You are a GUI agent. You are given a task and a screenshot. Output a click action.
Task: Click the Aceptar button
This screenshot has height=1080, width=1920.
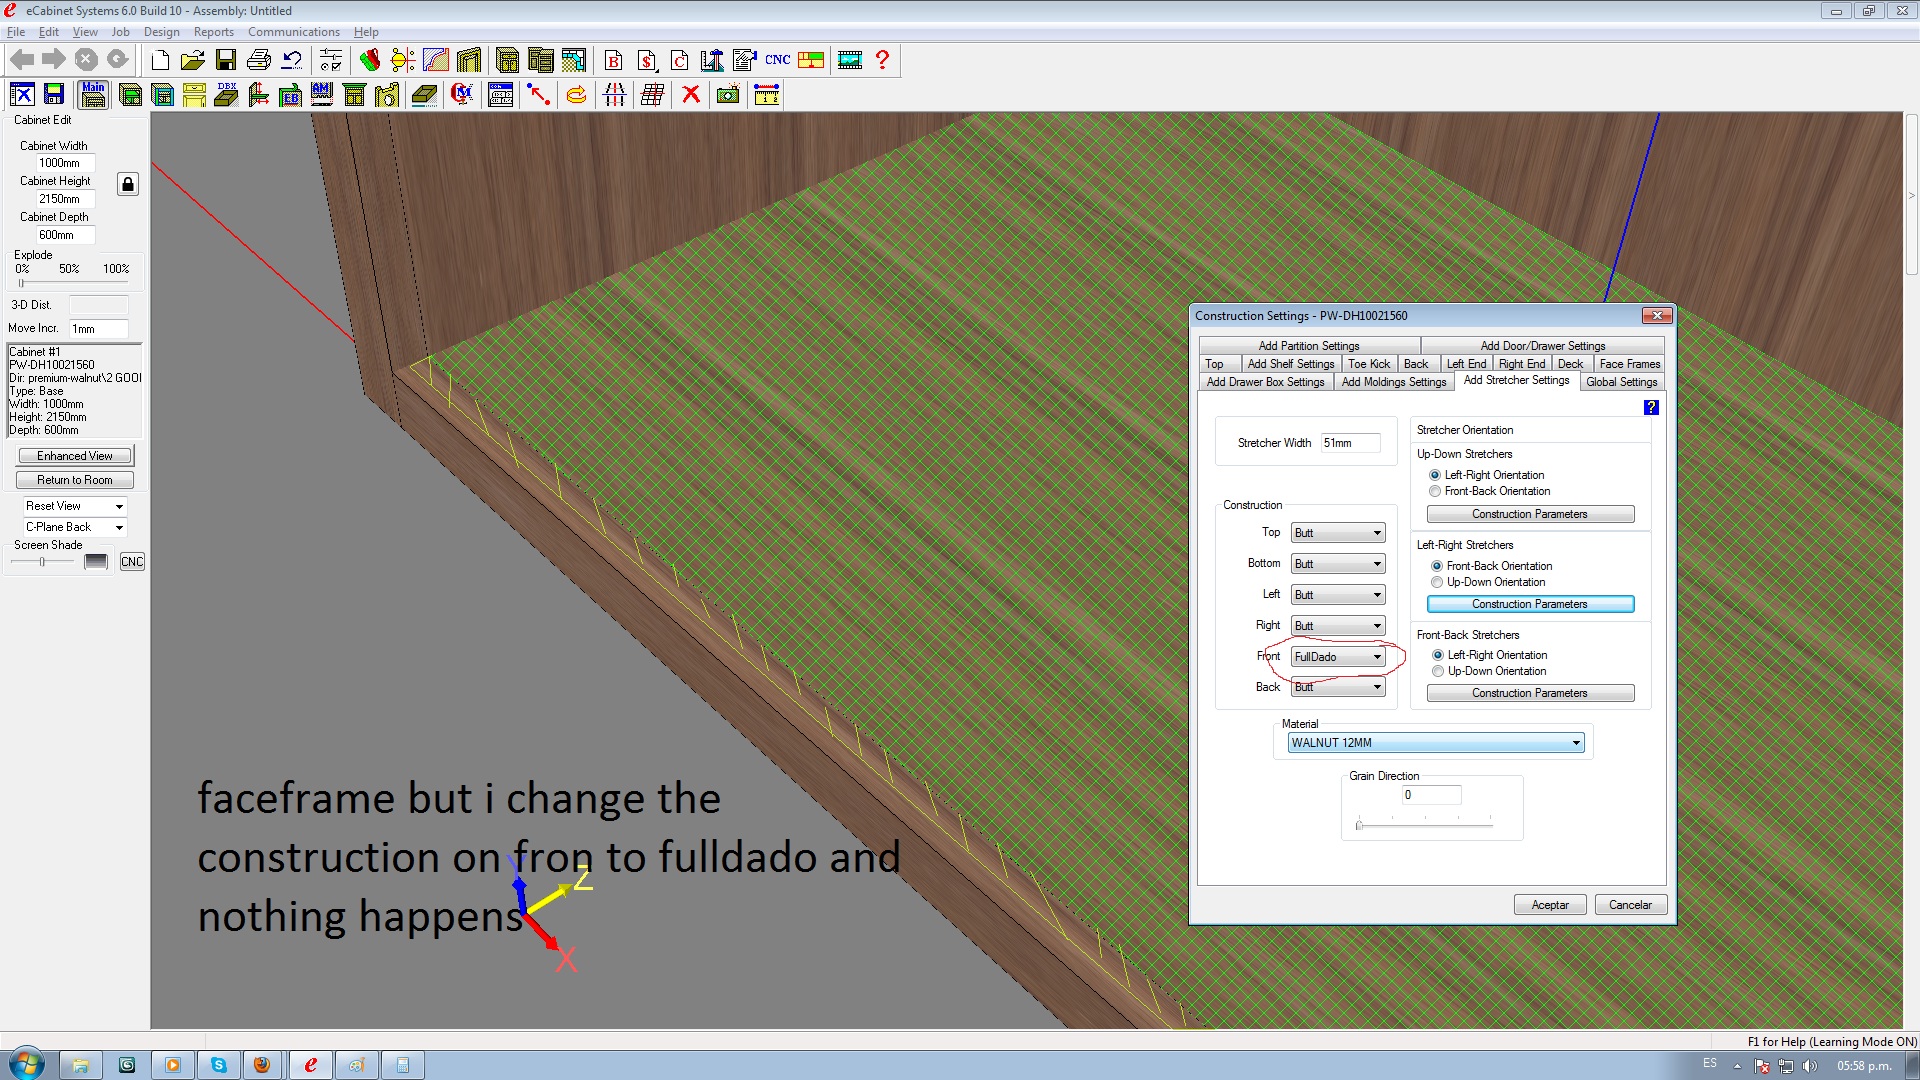point(1549,905)
